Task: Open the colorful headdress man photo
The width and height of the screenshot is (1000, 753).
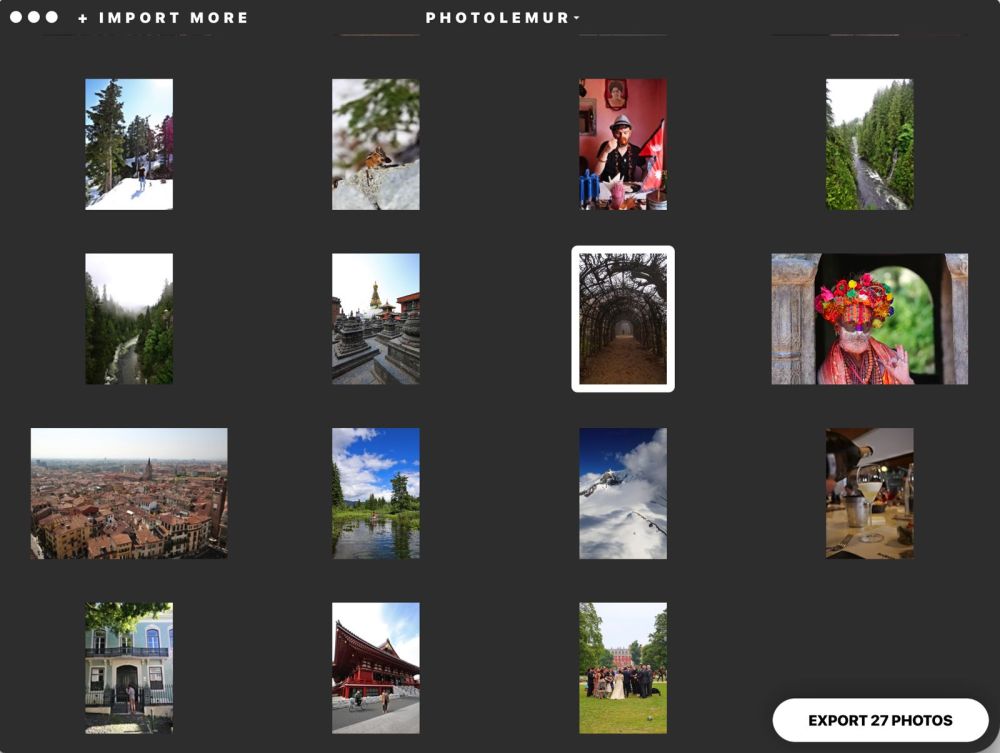Action: 869,319
